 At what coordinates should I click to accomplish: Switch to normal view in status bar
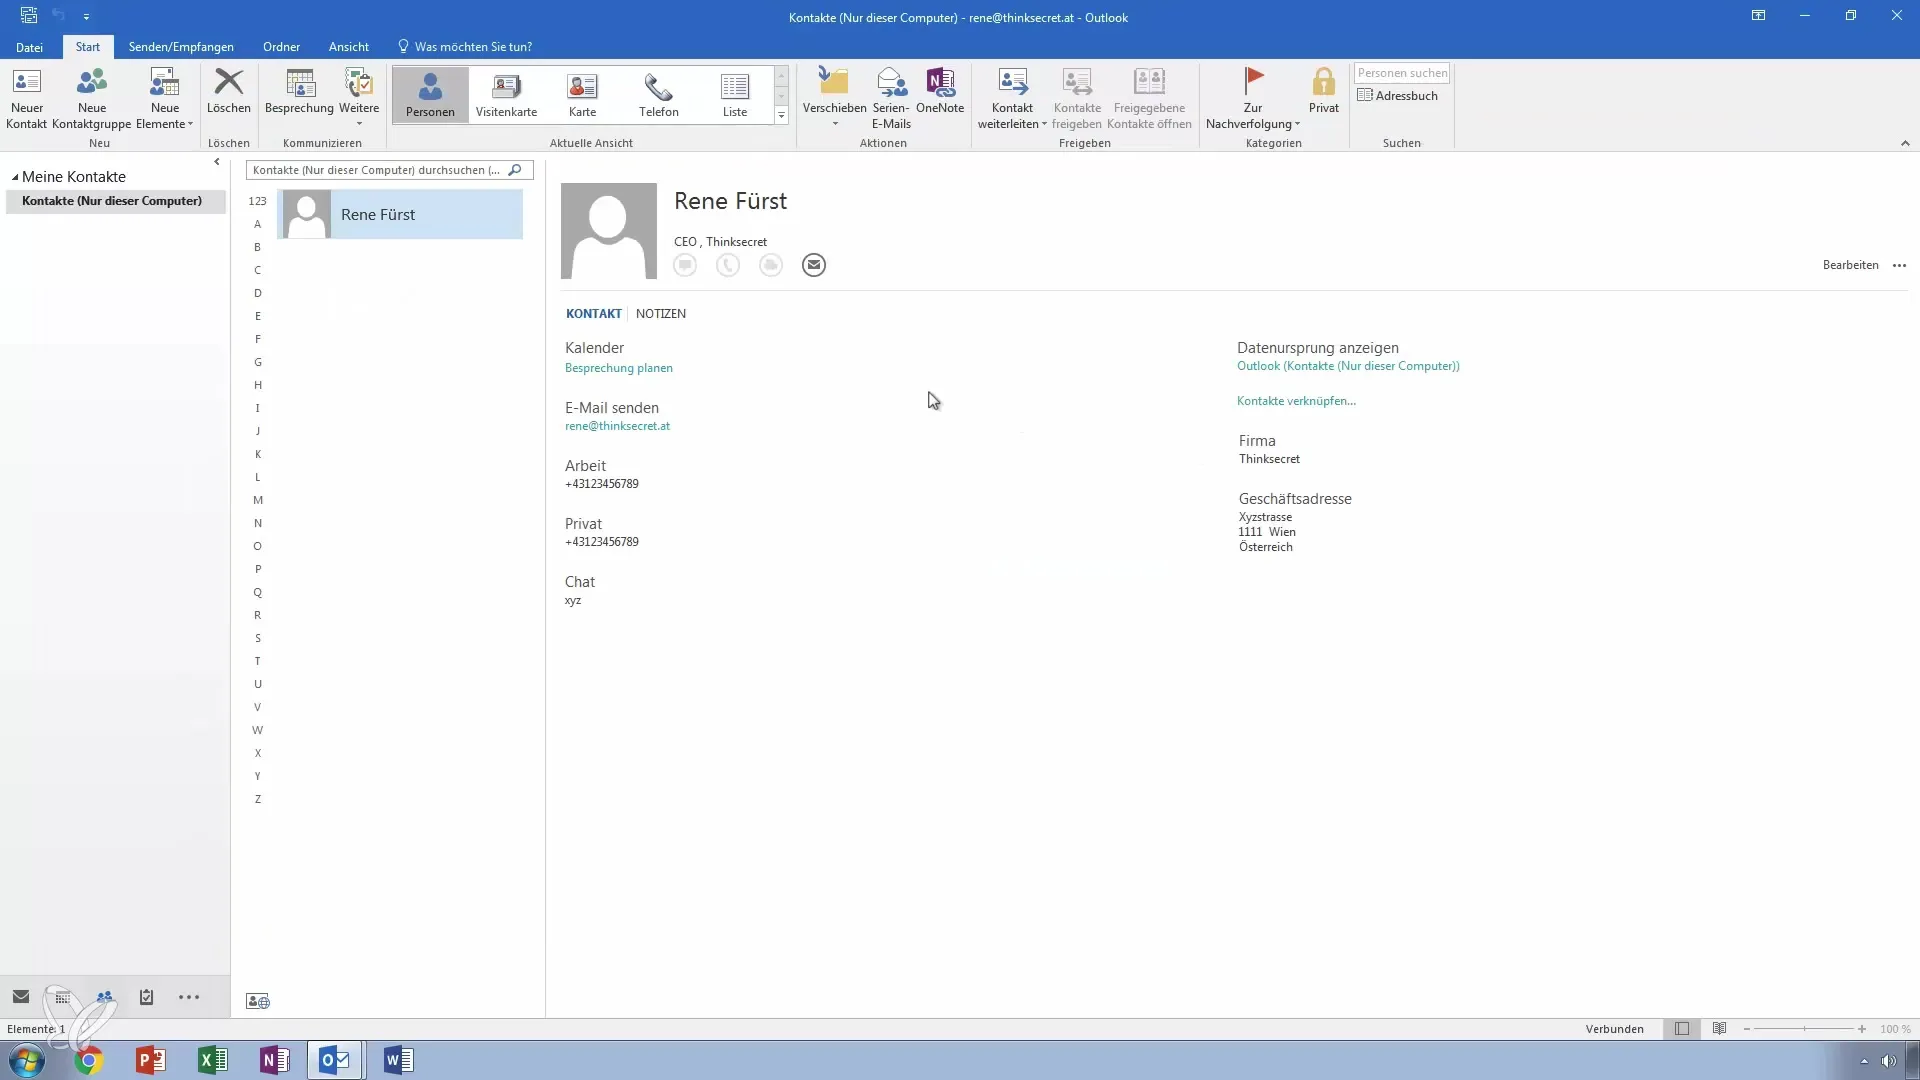[1682, 1029]
